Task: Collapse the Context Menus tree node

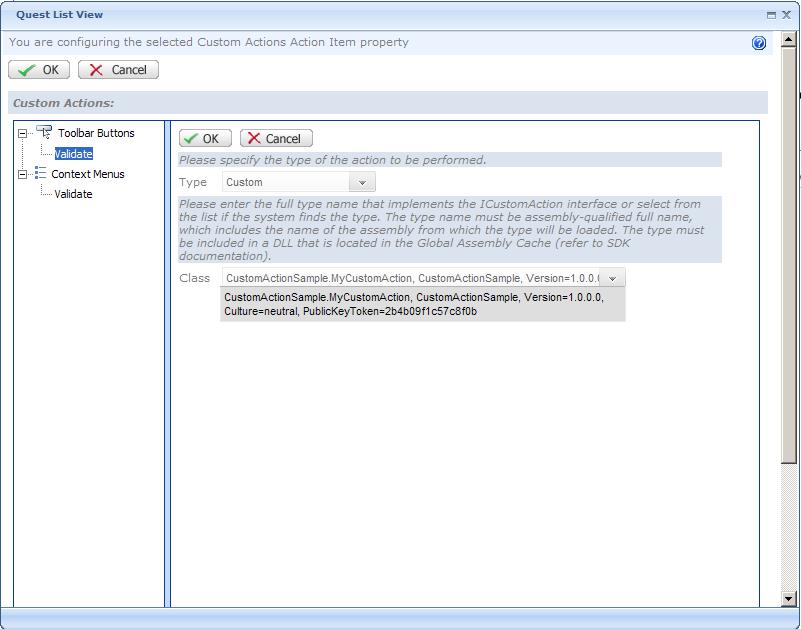Action: tap(23, 174)
